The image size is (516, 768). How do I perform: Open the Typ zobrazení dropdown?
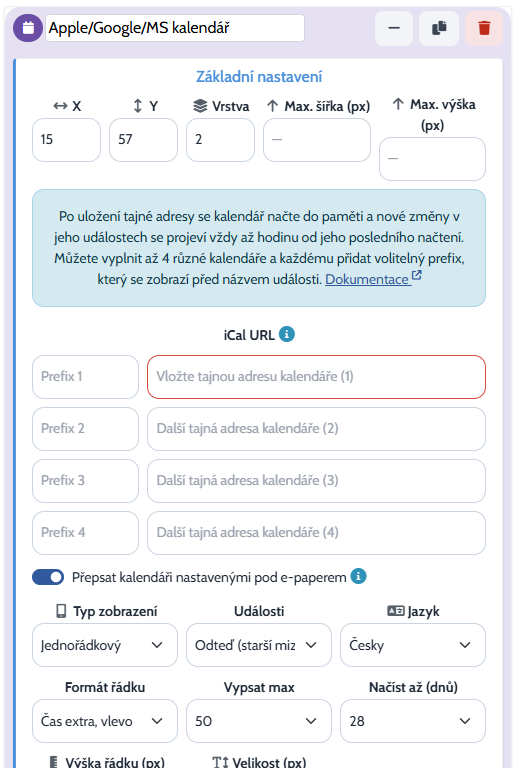point(105,645)
